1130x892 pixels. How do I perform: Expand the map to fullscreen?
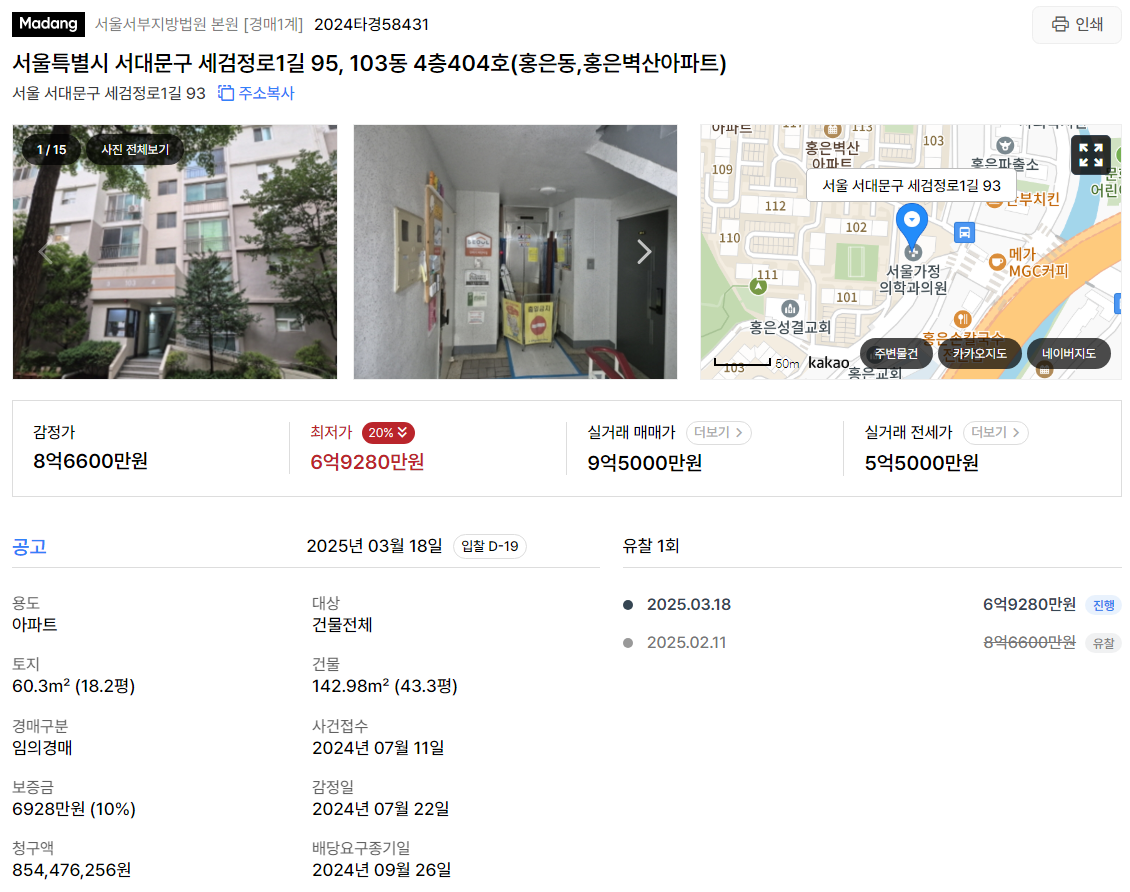coord(1090,155)
